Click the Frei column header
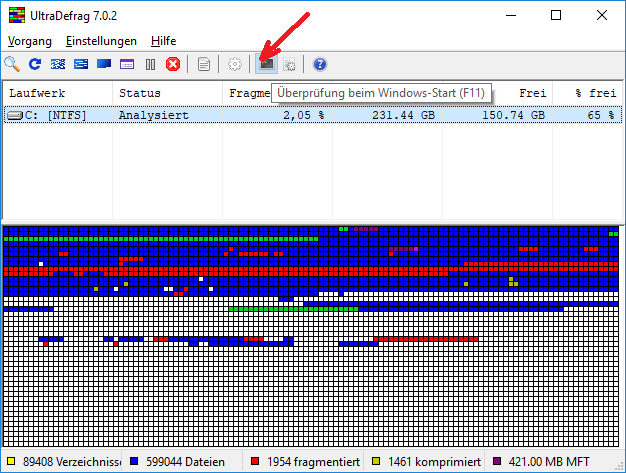The height and width of the screenshot is (473, 626). tap(497, 93)
